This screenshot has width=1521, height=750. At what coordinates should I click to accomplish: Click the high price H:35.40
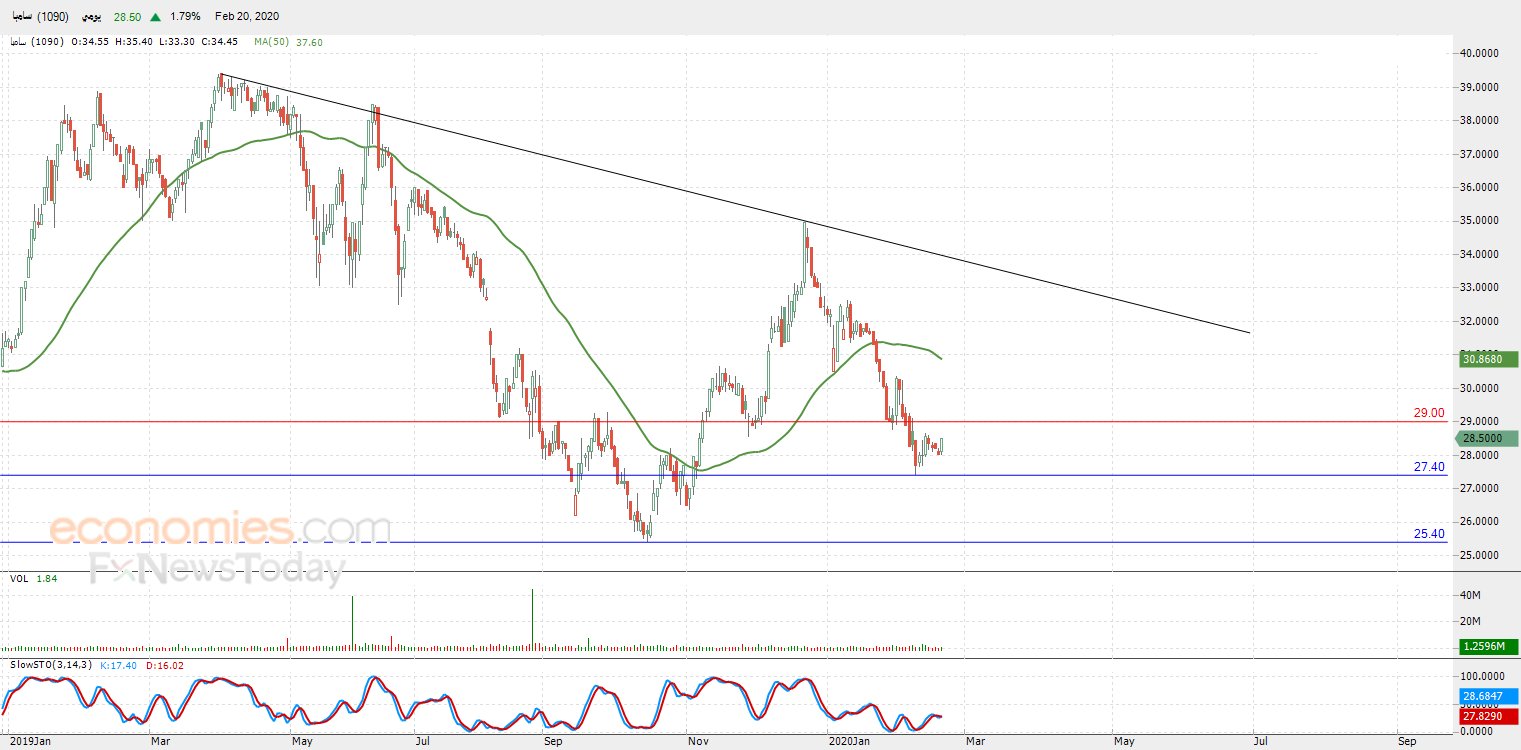coord(135,42)
